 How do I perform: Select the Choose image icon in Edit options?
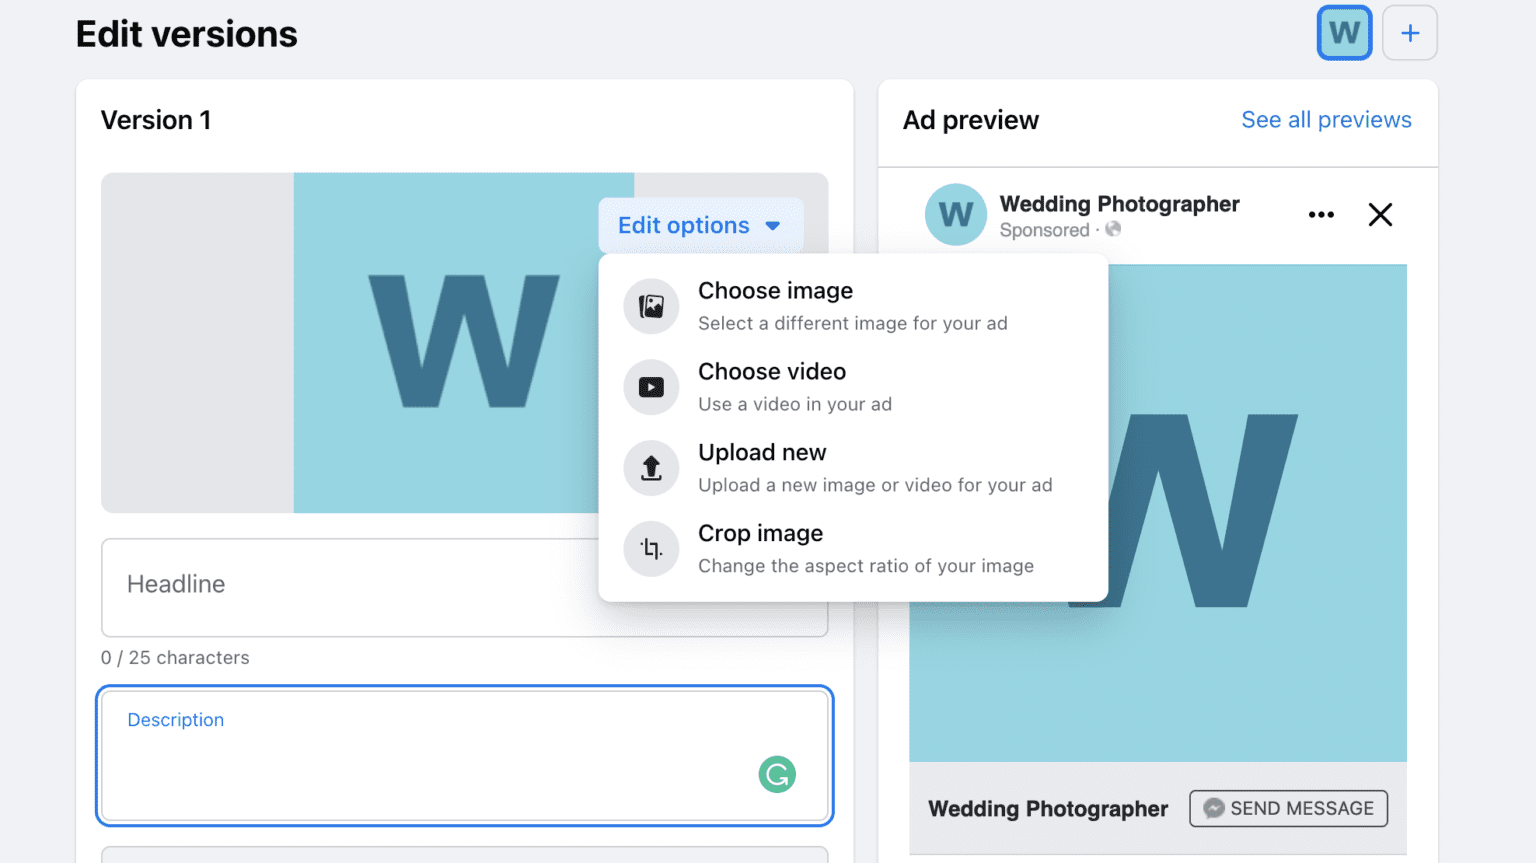[x=651, y=306]
